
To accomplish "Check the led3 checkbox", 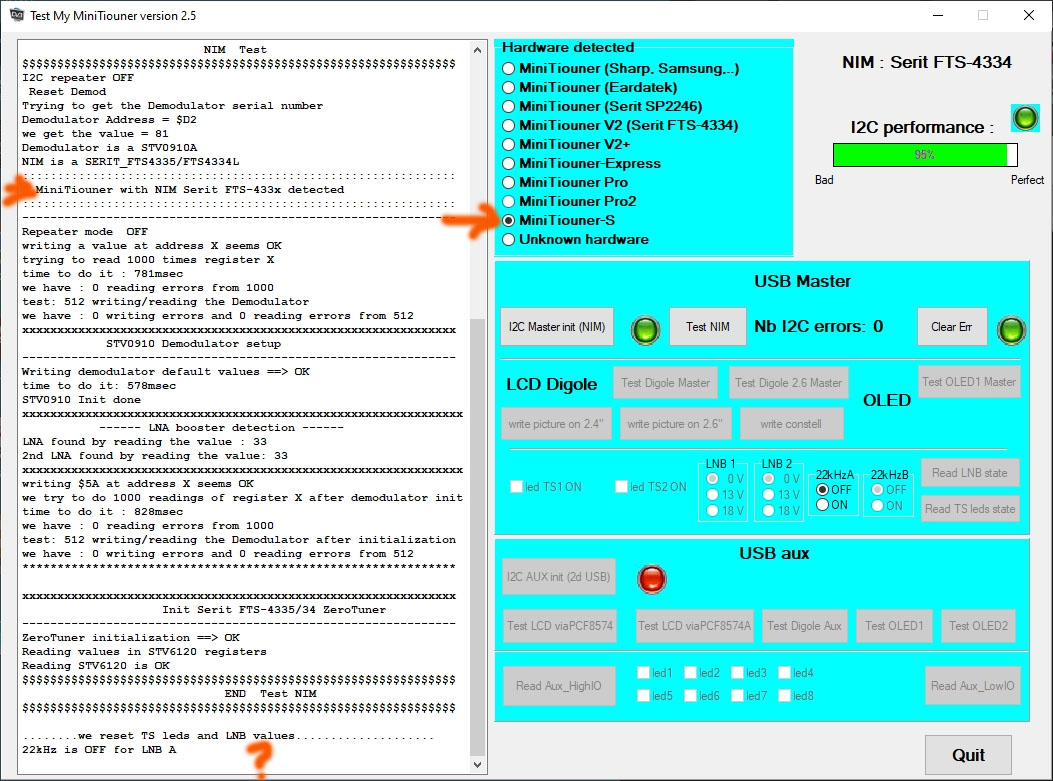I will (x=737, y=672).
